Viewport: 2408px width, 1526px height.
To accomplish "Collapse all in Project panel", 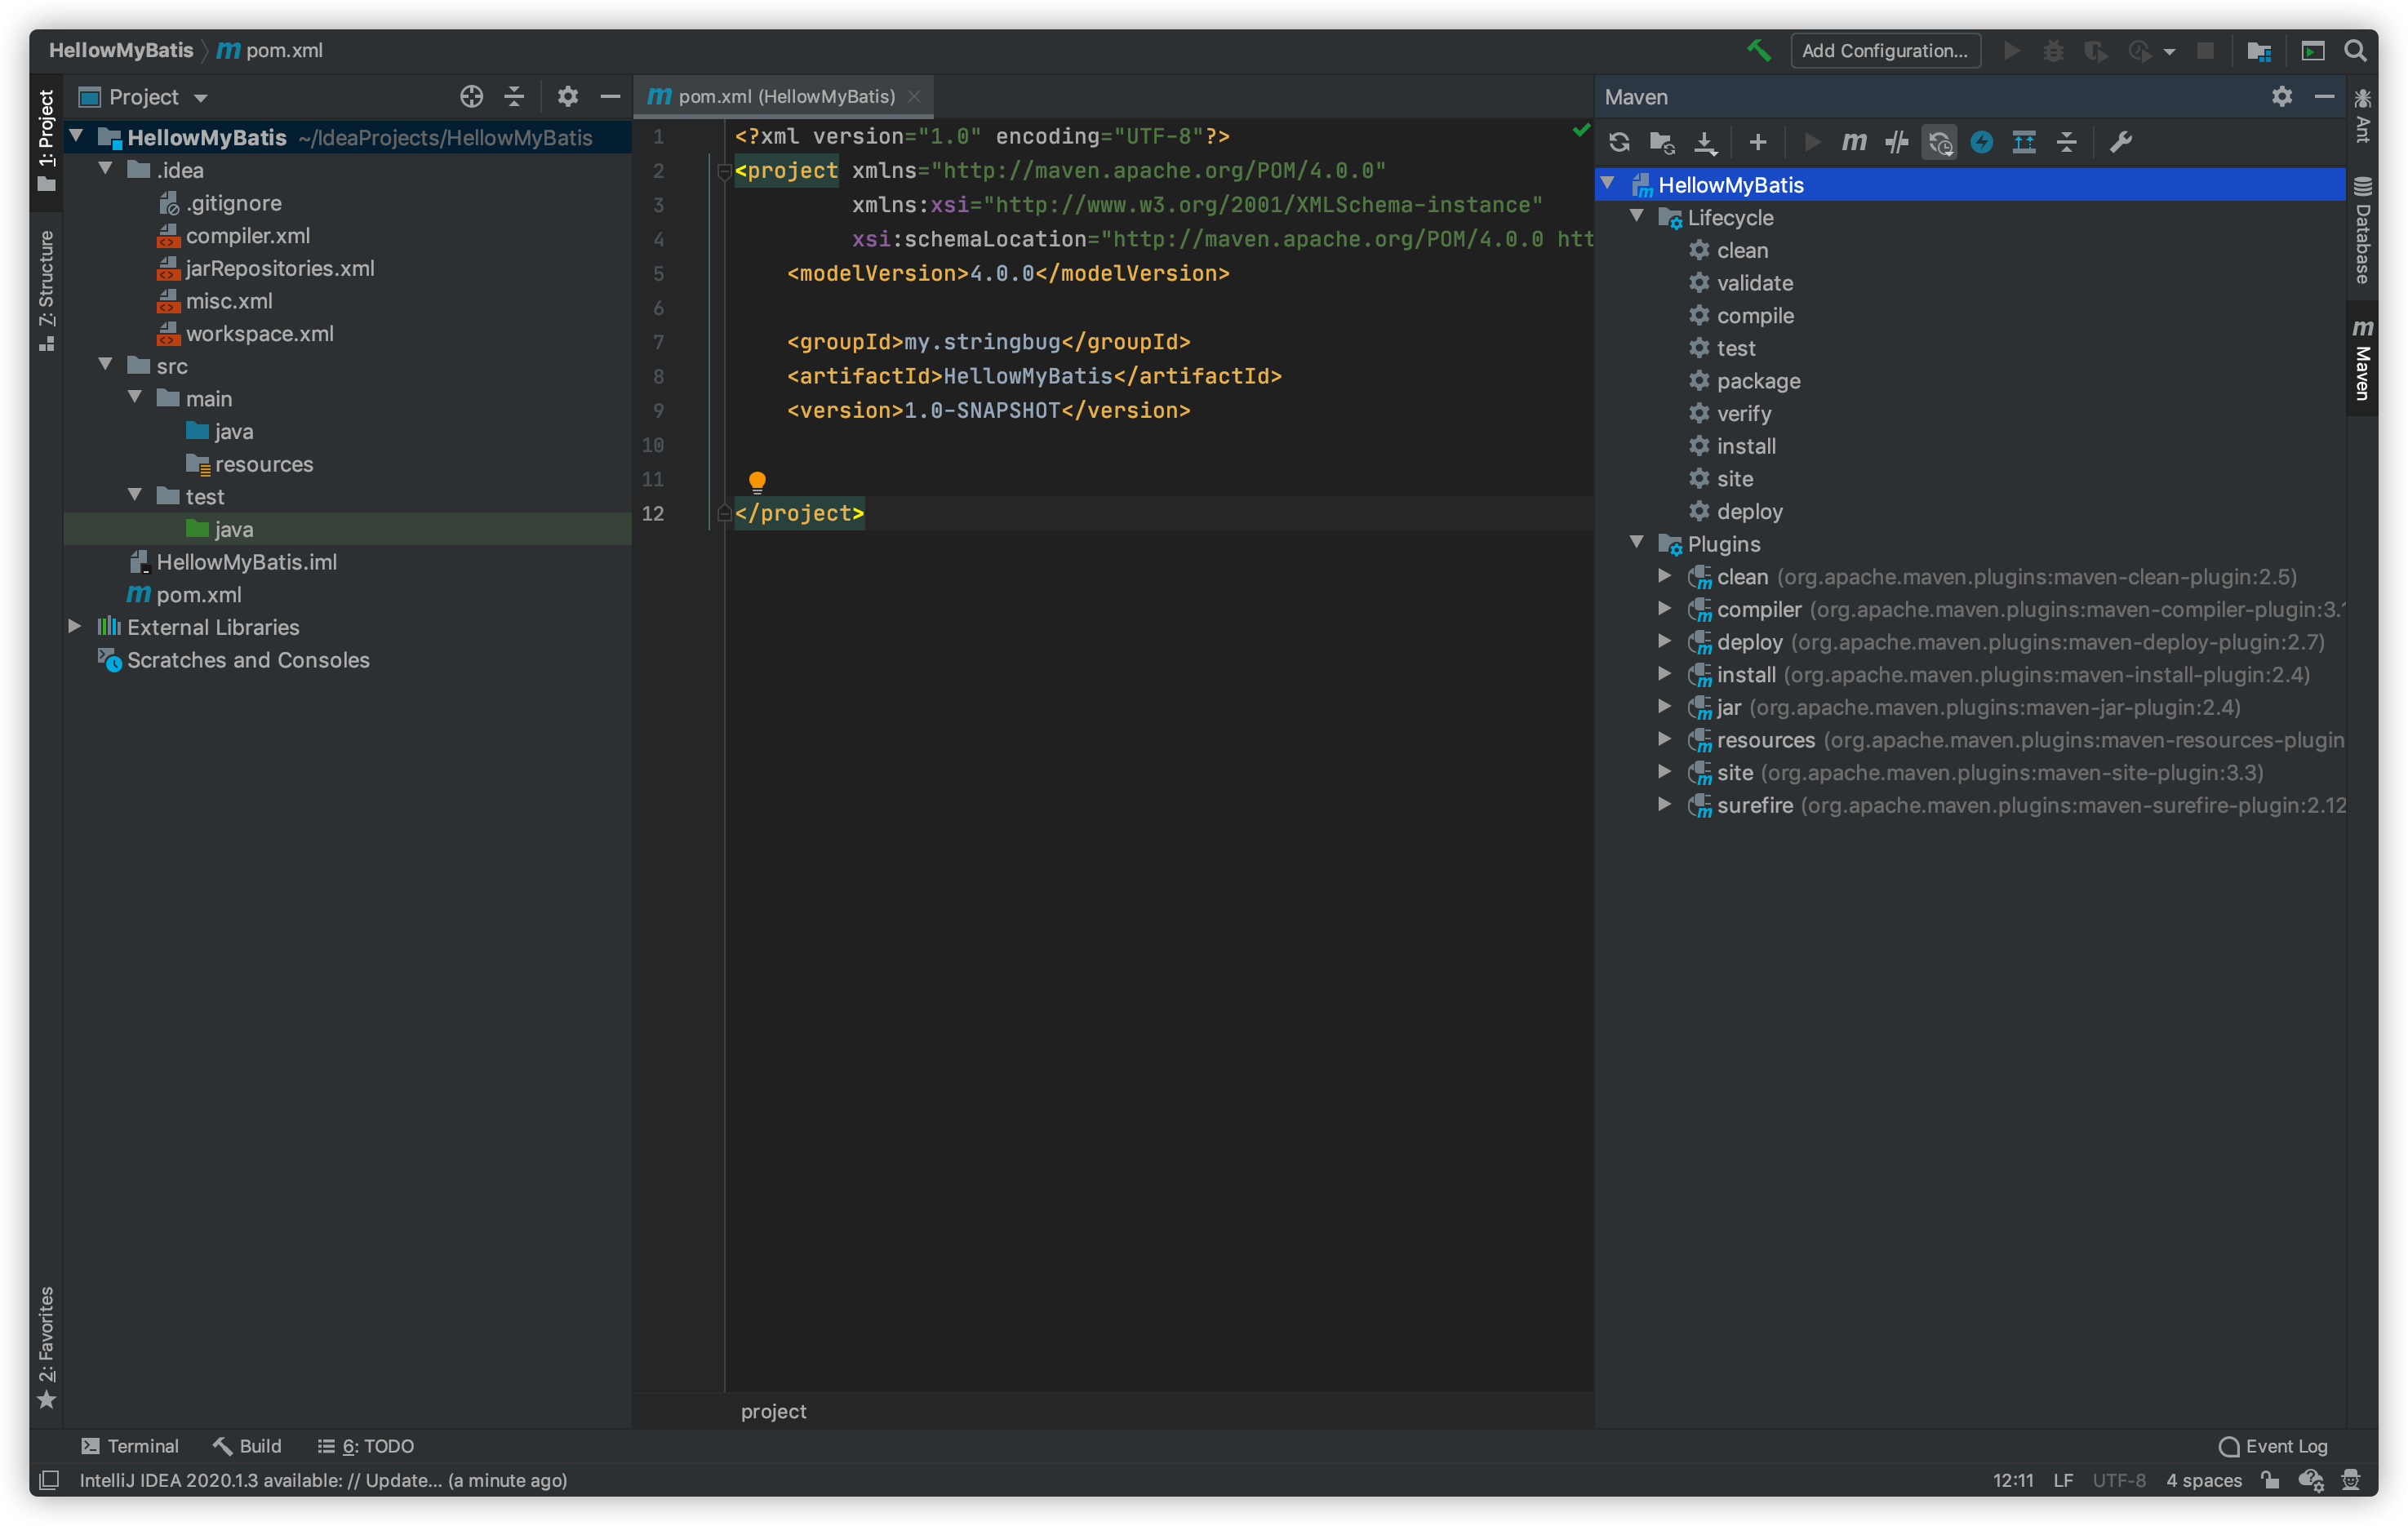I will pyautogui.click(x=514, y=96).
